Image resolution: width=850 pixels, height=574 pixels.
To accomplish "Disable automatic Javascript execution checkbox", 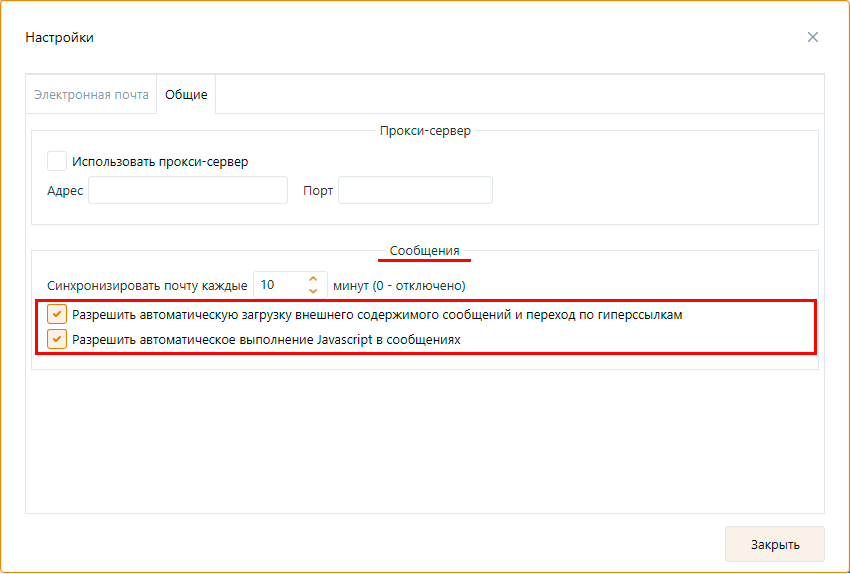I will coord(57,339).
